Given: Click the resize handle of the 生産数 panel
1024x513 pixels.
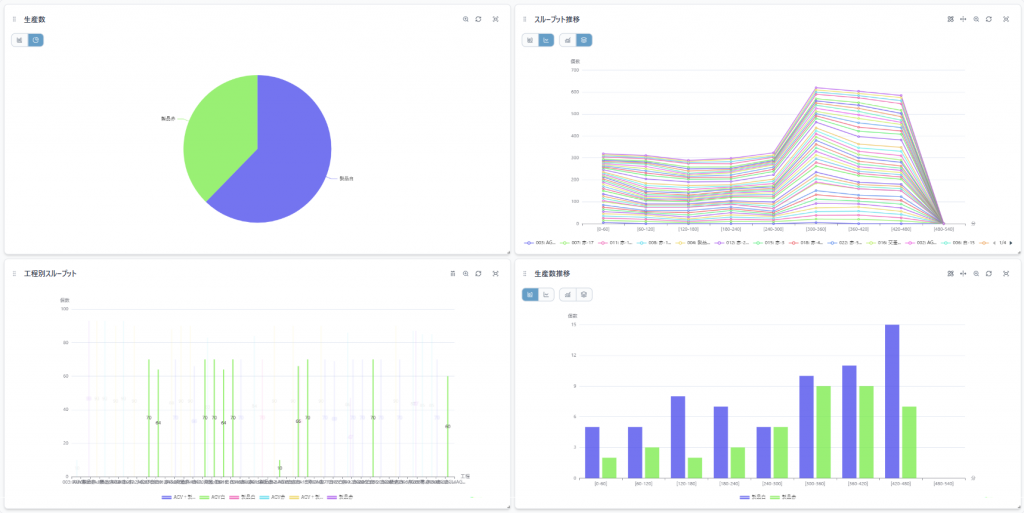Looking at the screenshot, I should [507, 252].
